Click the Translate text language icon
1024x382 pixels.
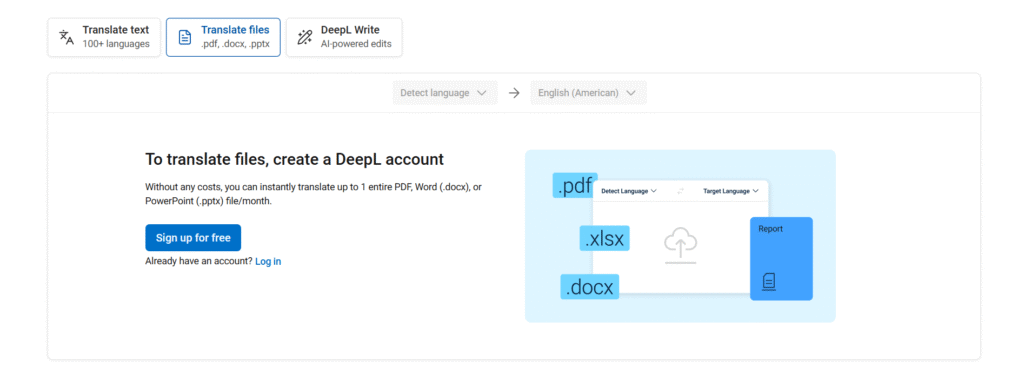click(x=67, y=37)
